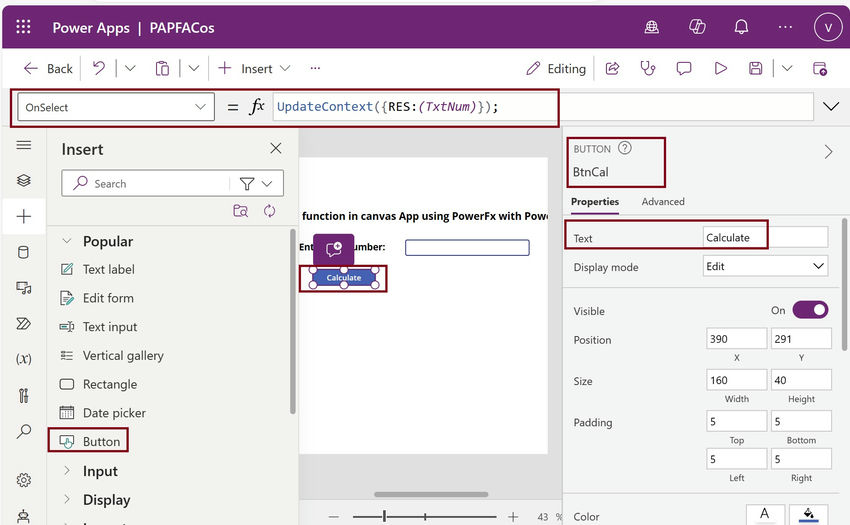Viewport: 850px width, 525px height.
Task: Open the Search sidebar icon
Action: 24,432
